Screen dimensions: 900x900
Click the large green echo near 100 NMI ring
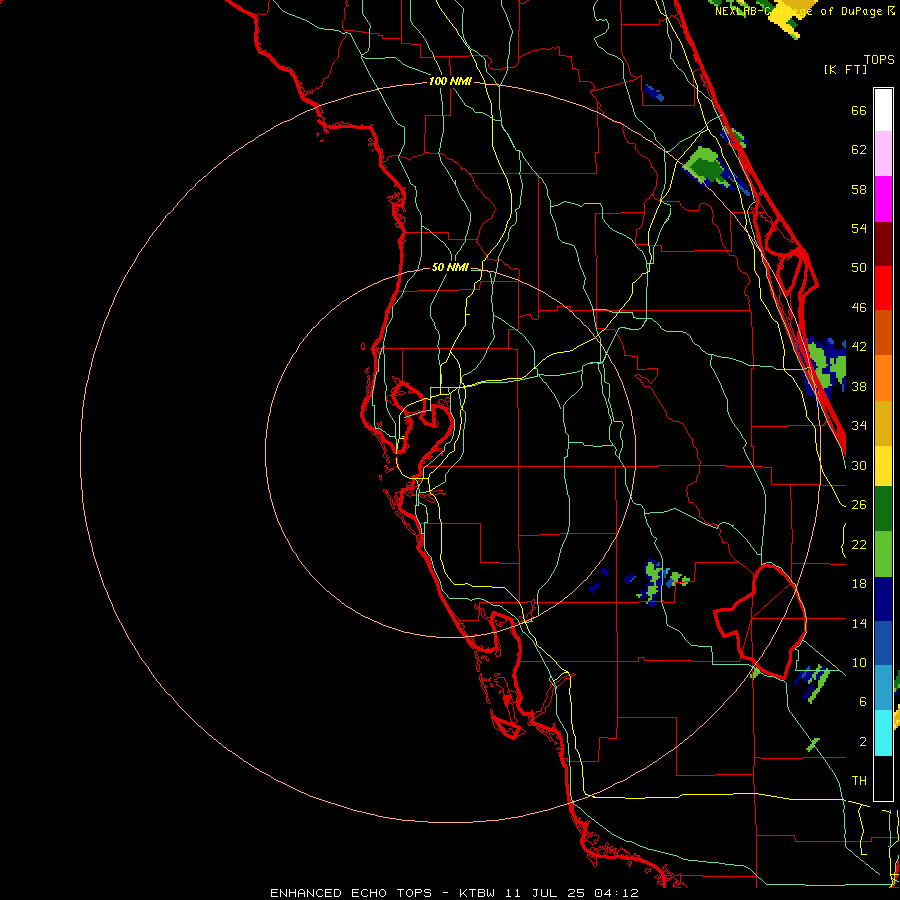pos(706,165)
